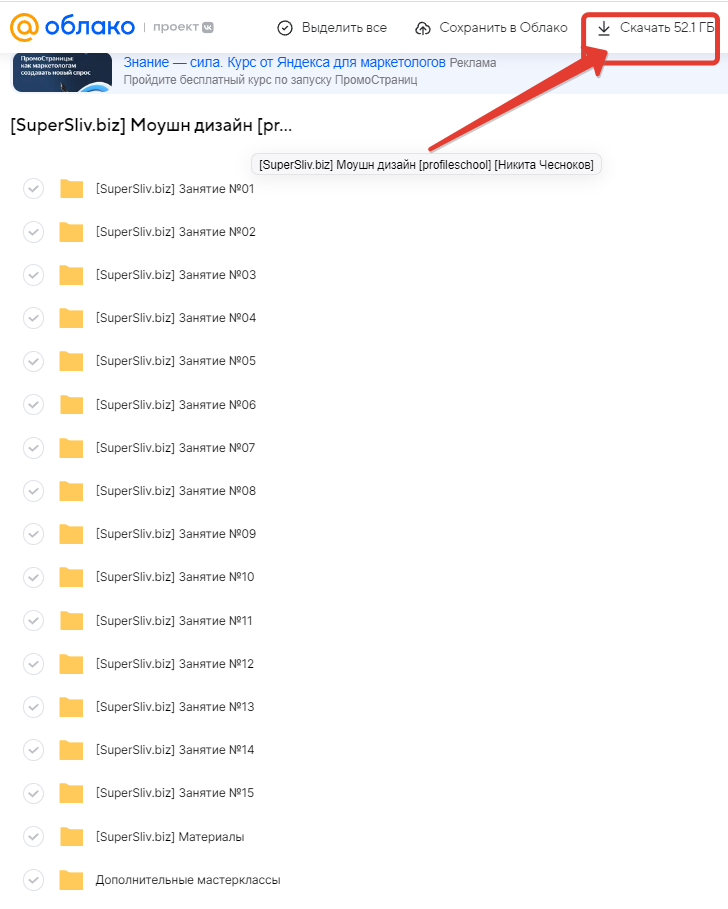Open folder name Занятие №15
Image resolution: width=728 pixels, height=909 pixels.
tap(175, 793)
